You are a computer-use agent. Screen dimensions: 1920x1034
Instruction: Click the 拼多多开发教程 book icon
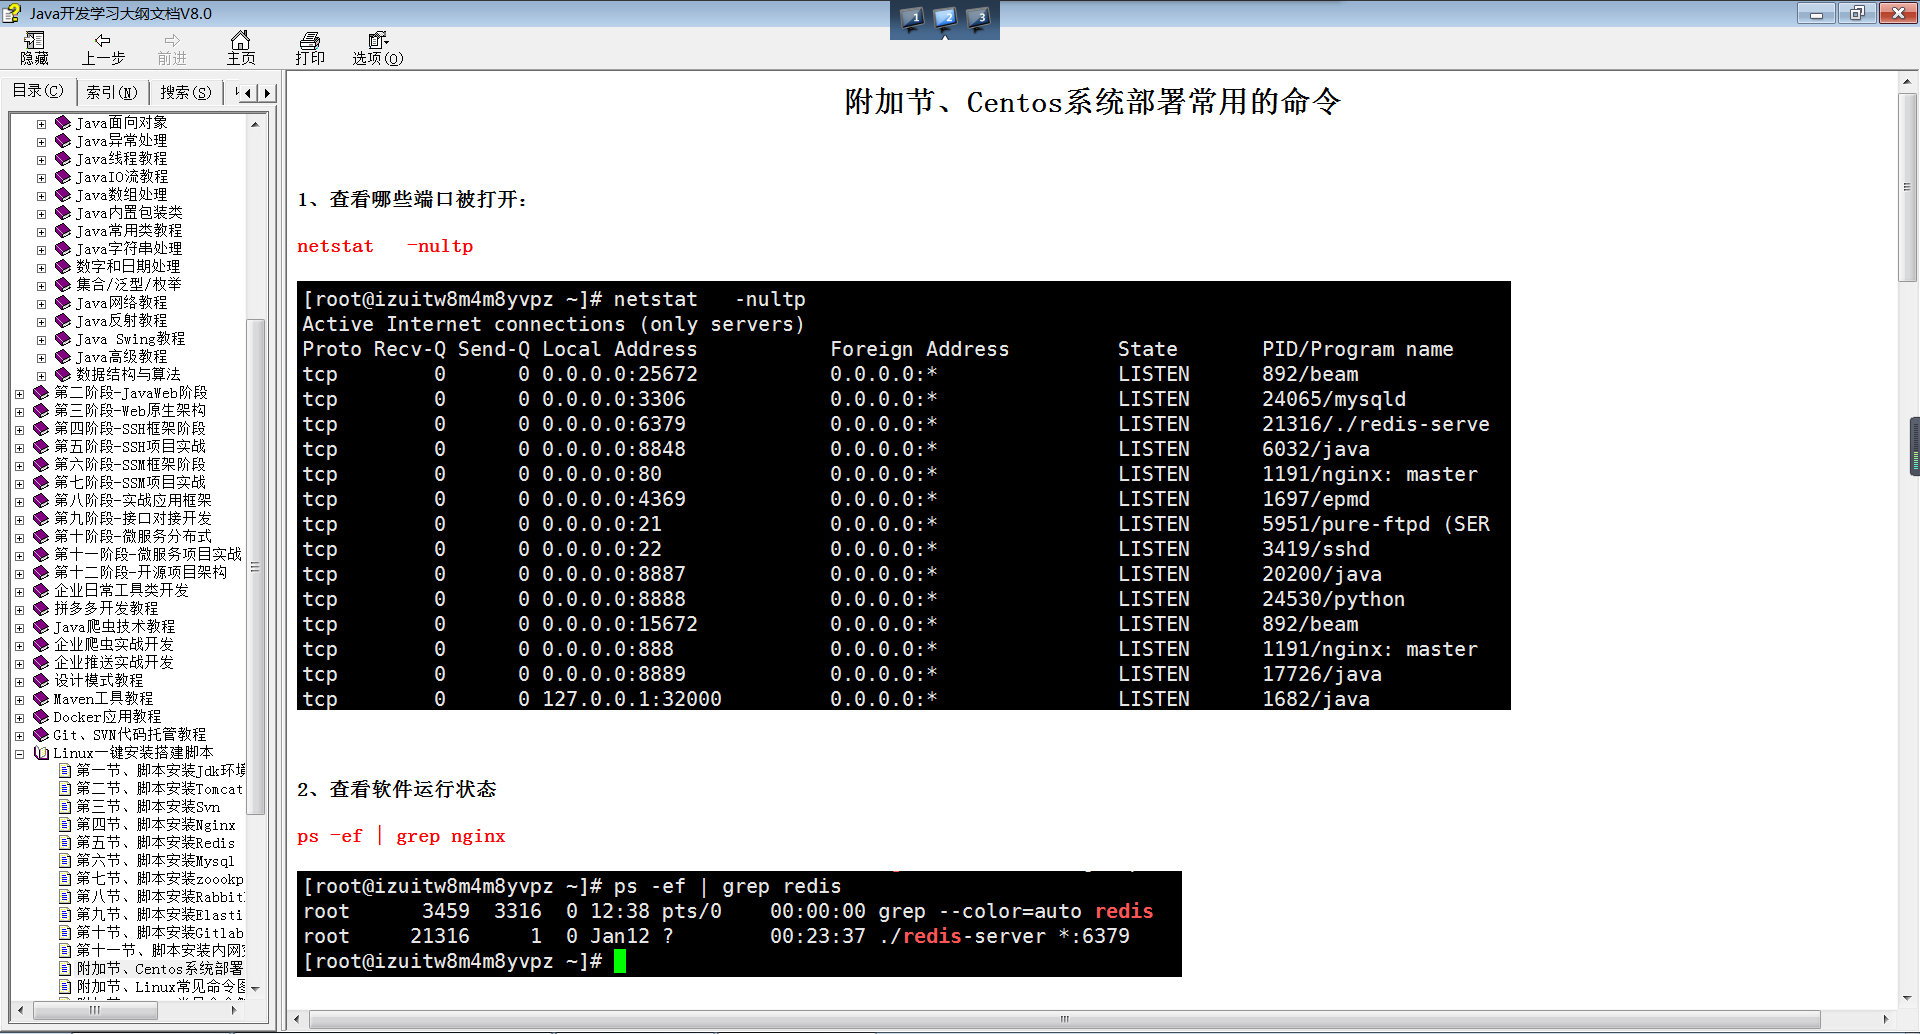(41, 608)
